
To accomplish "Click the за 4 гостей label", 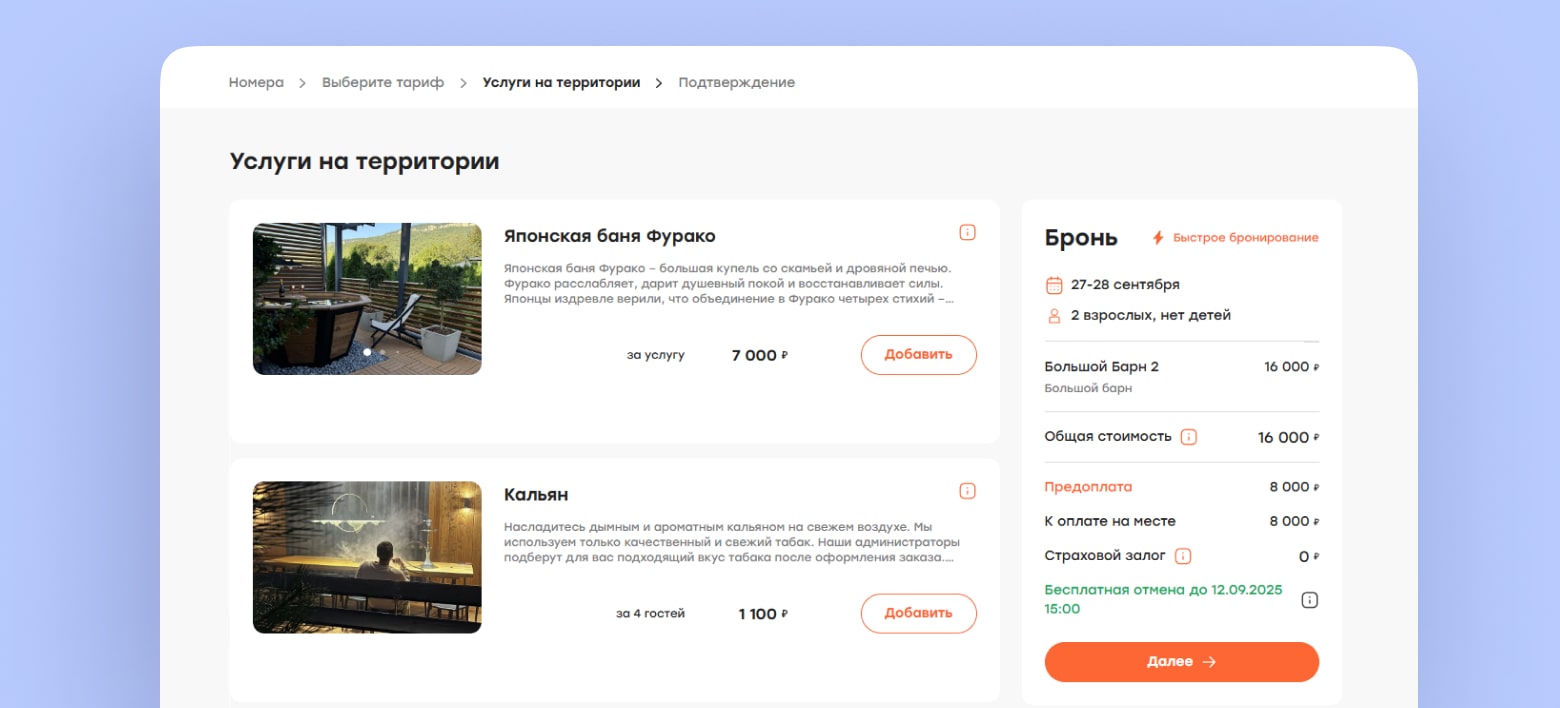I will pos(651,614).
